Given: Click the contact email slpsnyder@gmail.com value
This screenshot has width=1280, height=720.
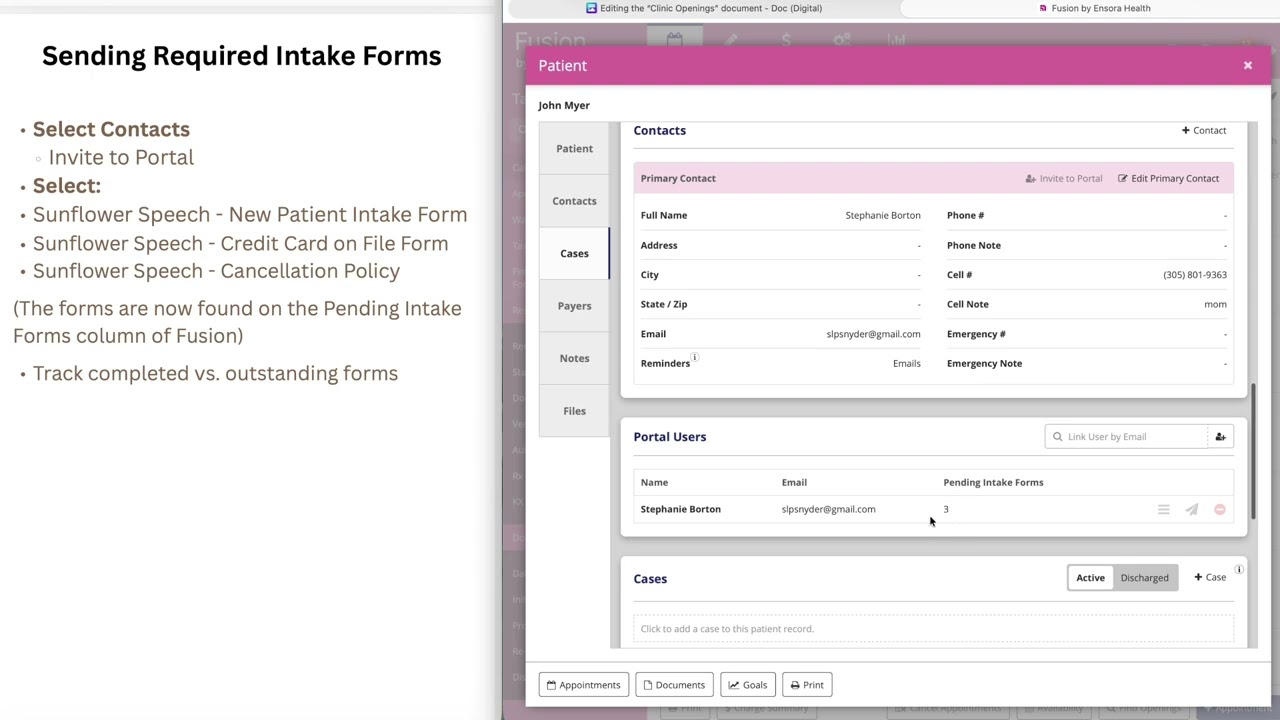Looking at the screenshot, I should [873, 334].
